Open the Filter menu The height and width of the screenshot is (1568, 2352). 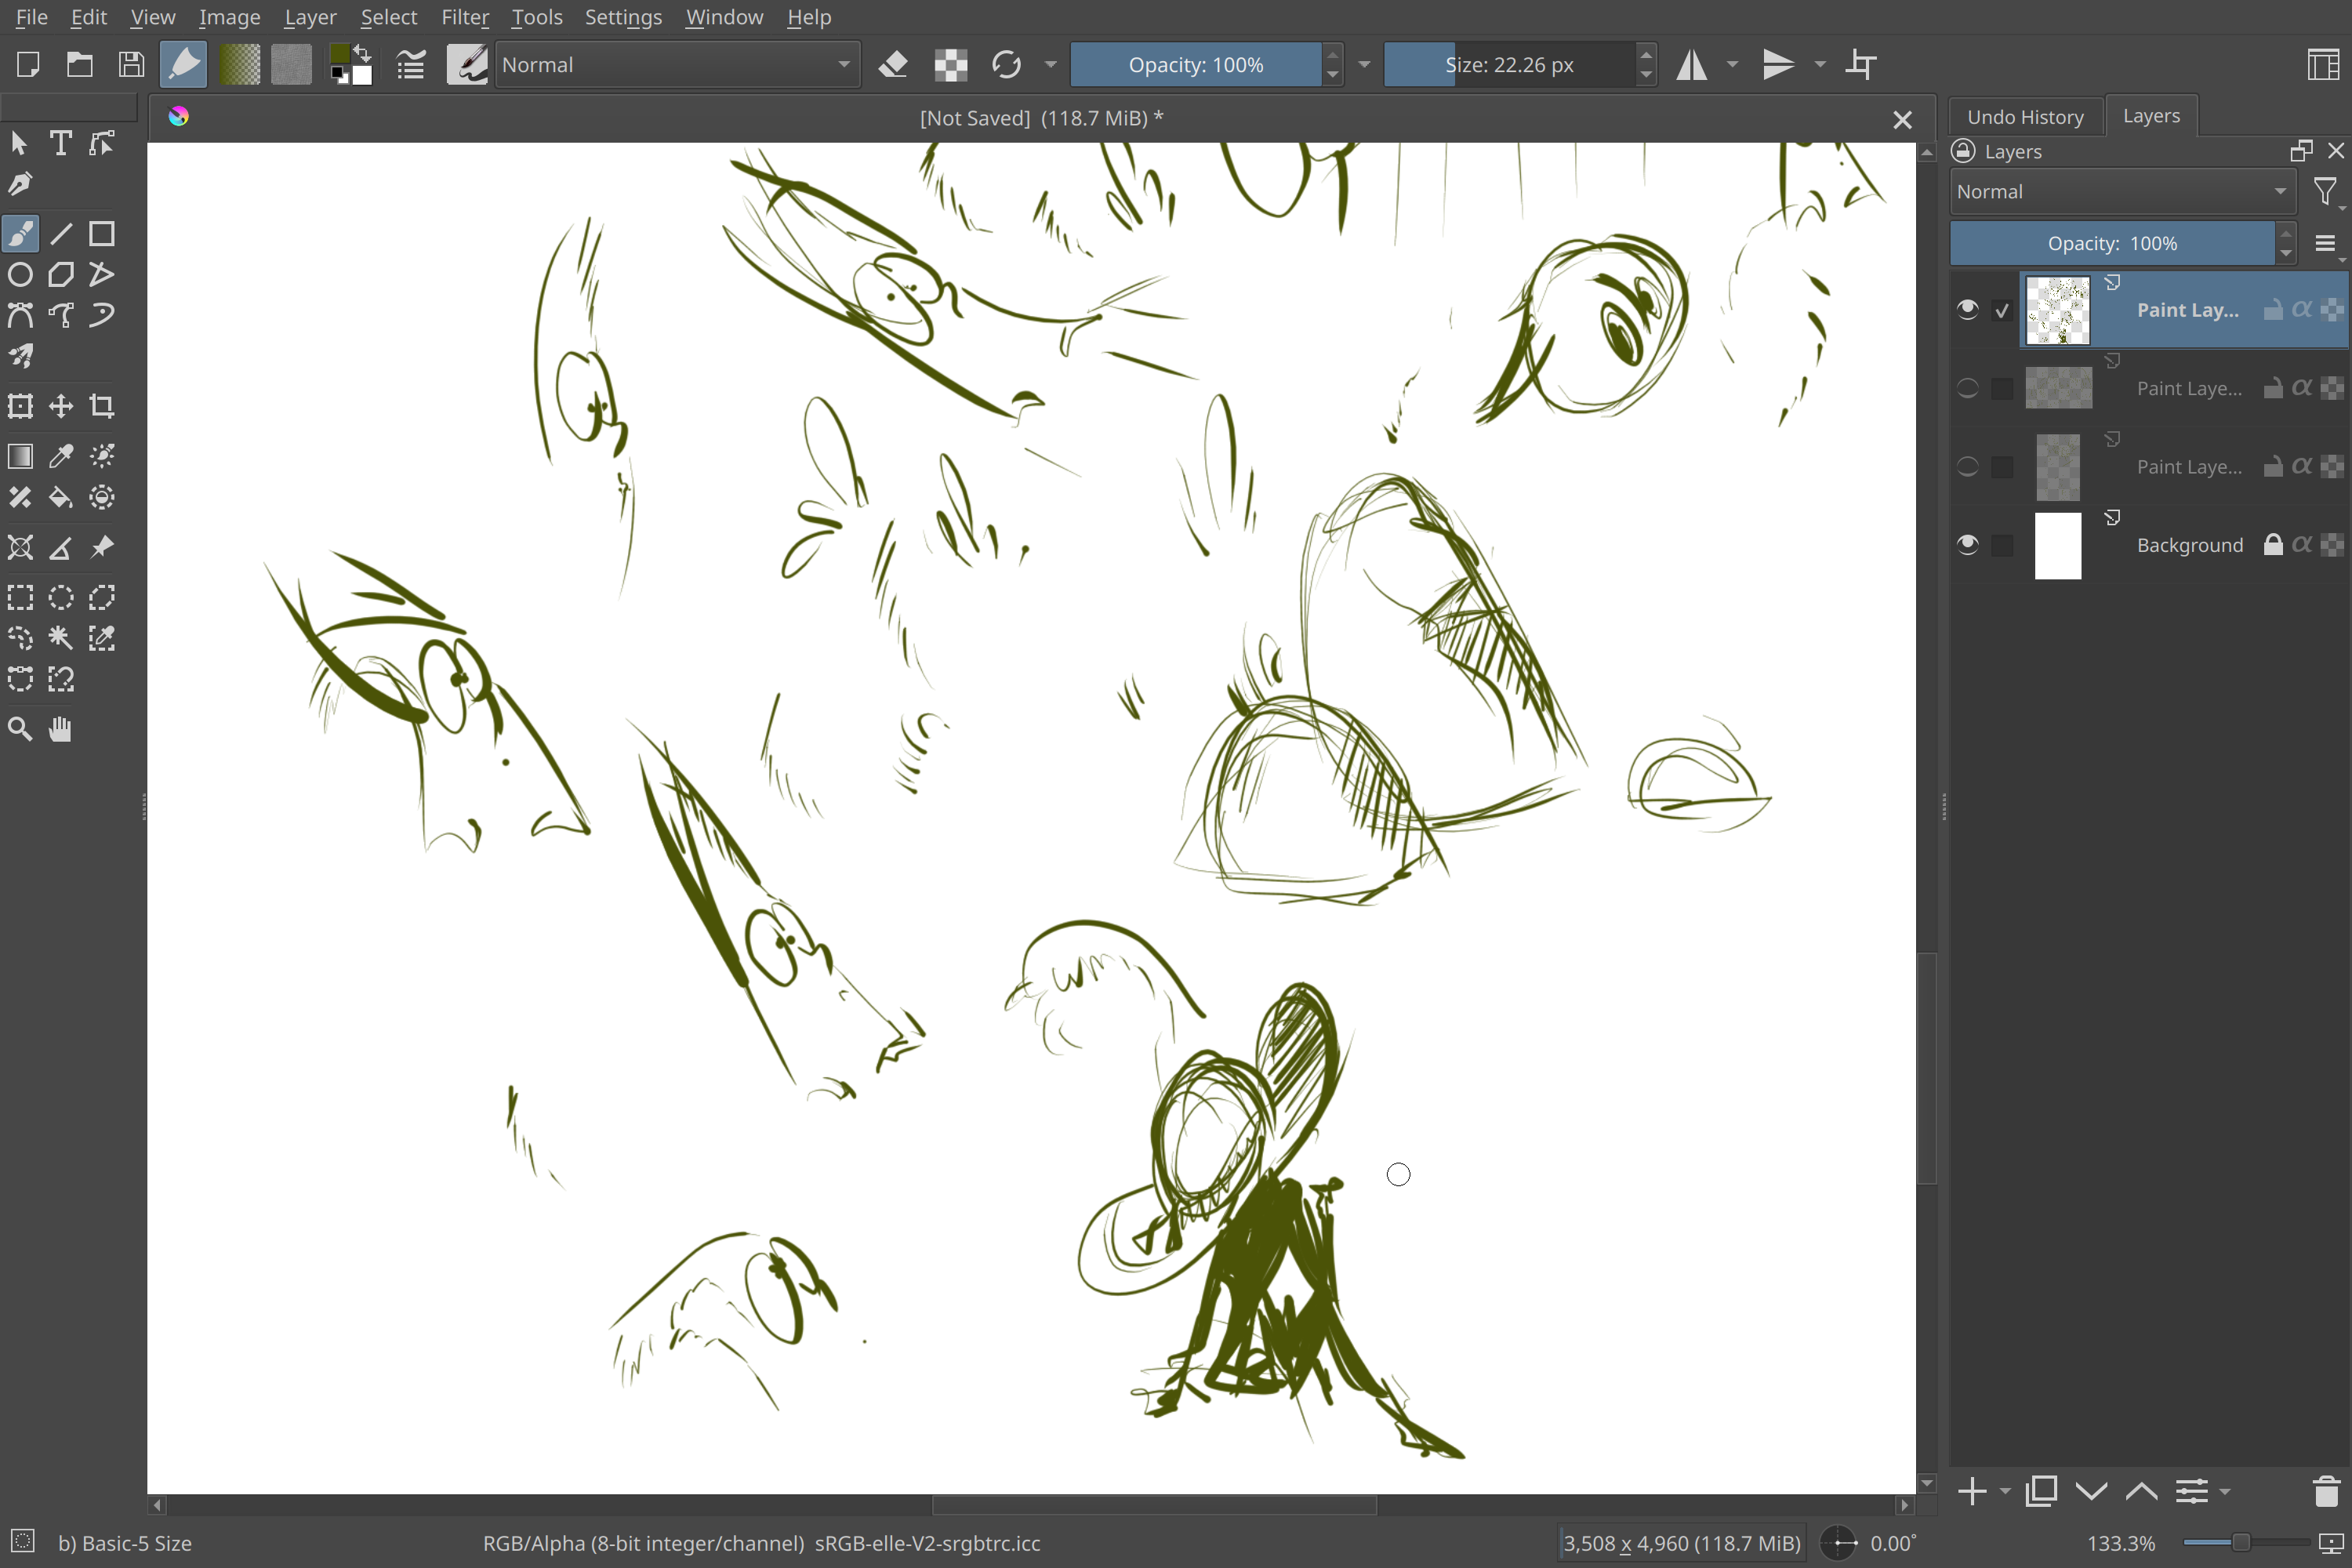click(464, 17)
